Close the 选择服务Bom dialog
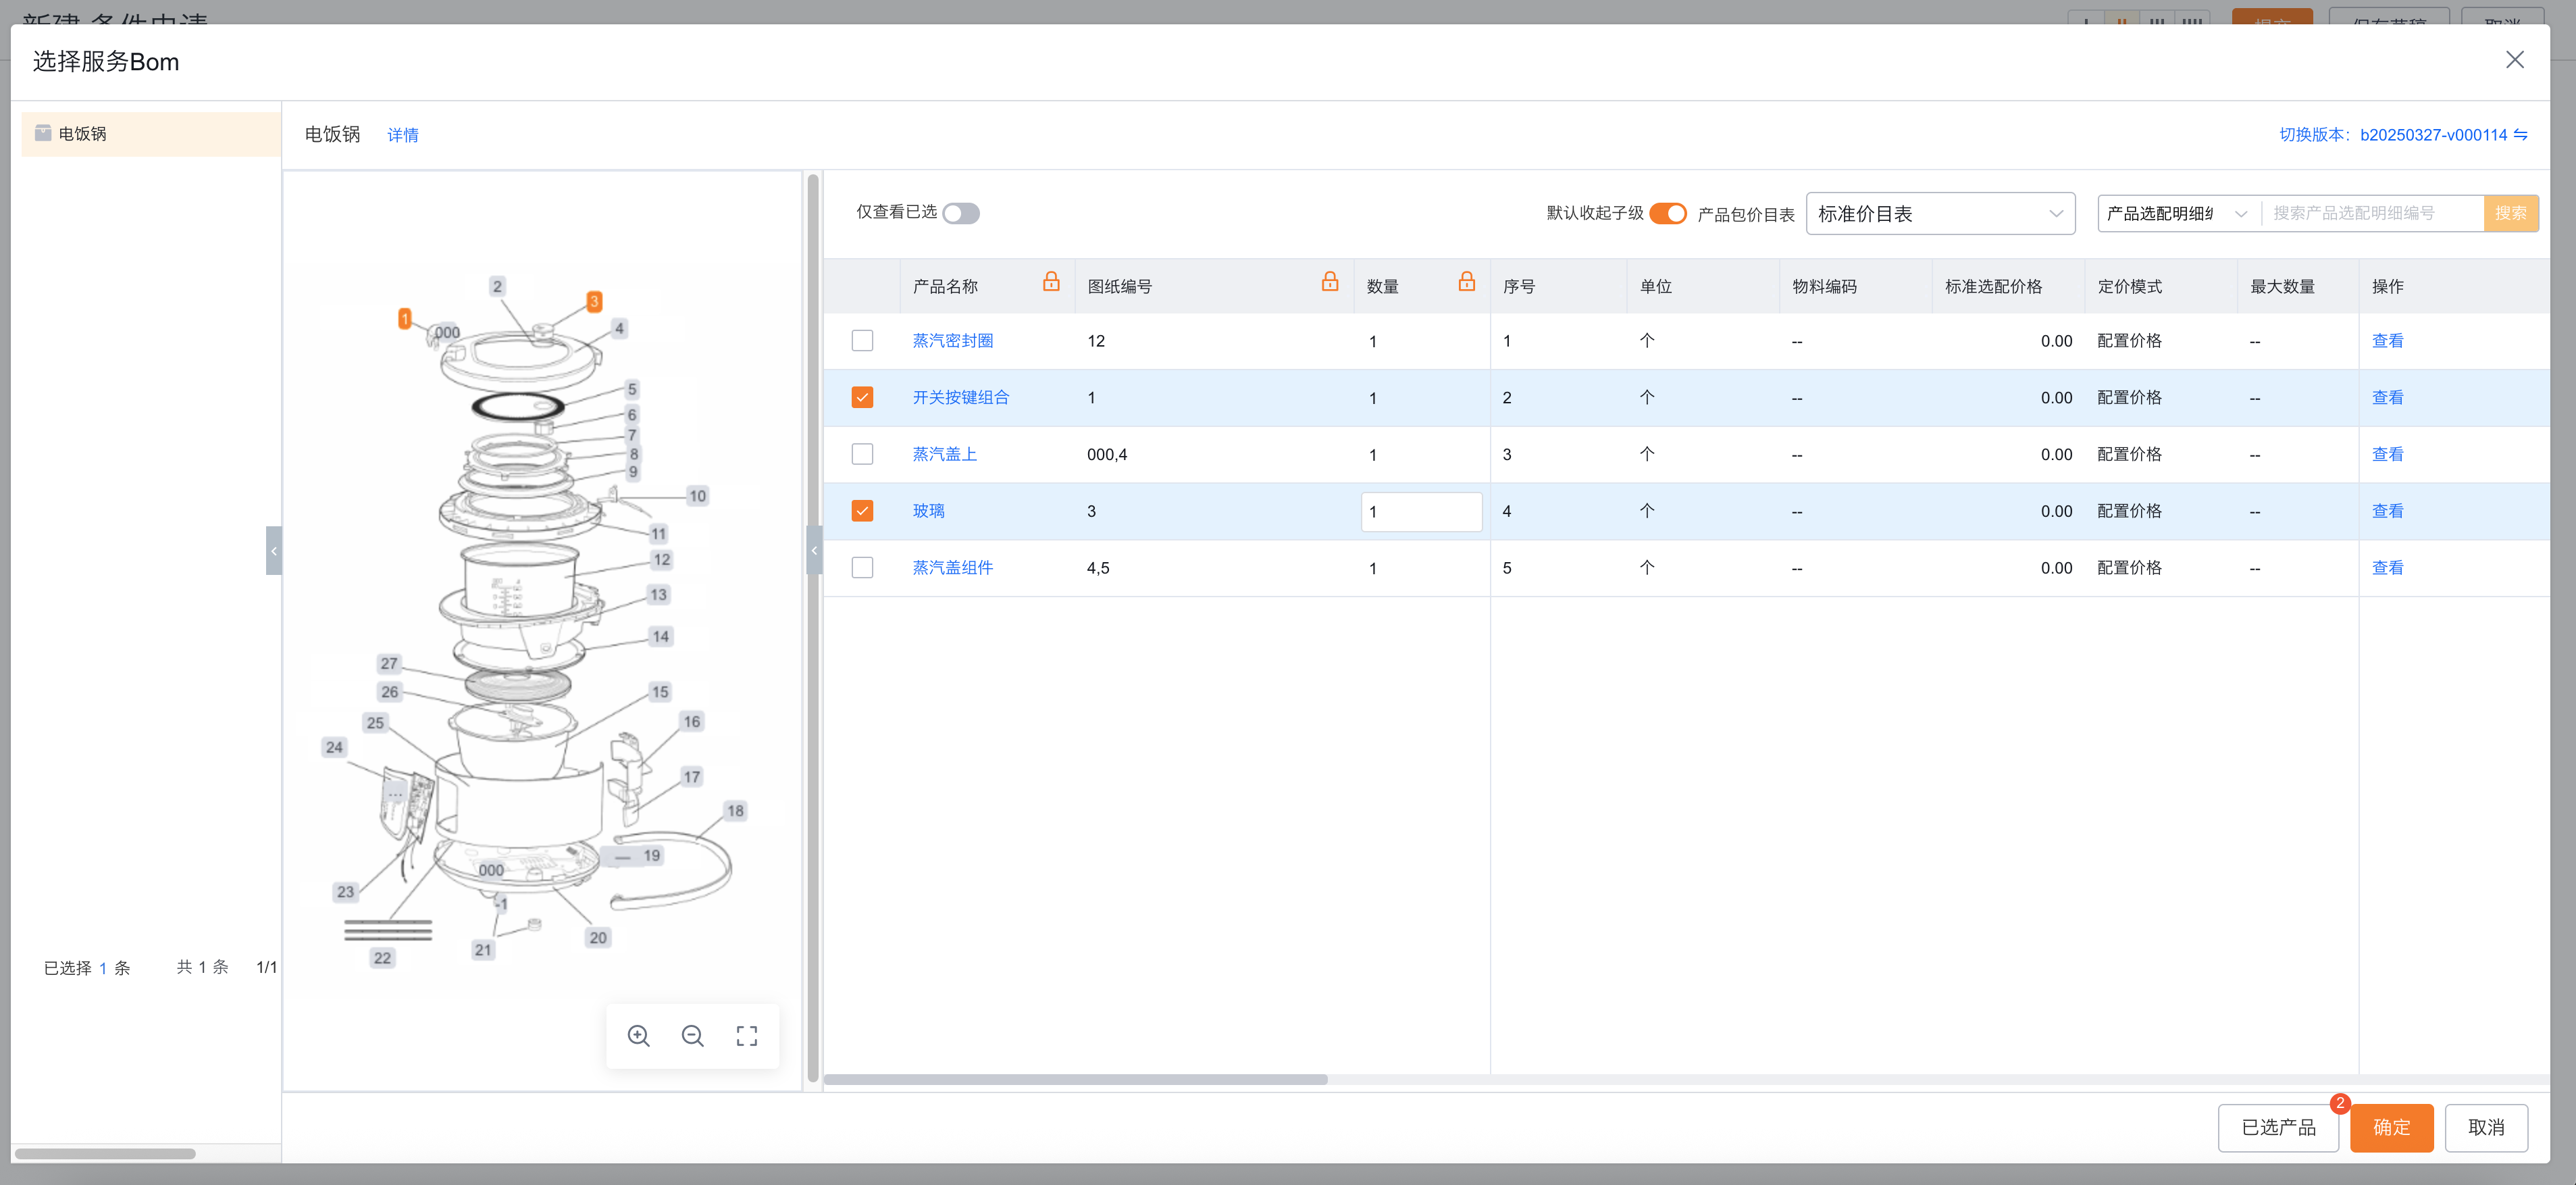 pos(2514,60)
